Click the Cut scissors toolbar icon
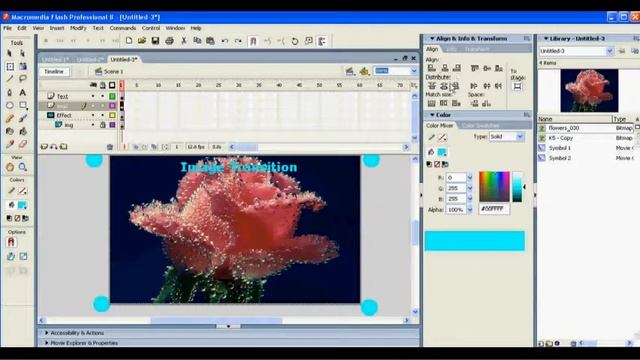Image resolution: width=640 pixels, height=360 pixels. click(x=184, y=41)
